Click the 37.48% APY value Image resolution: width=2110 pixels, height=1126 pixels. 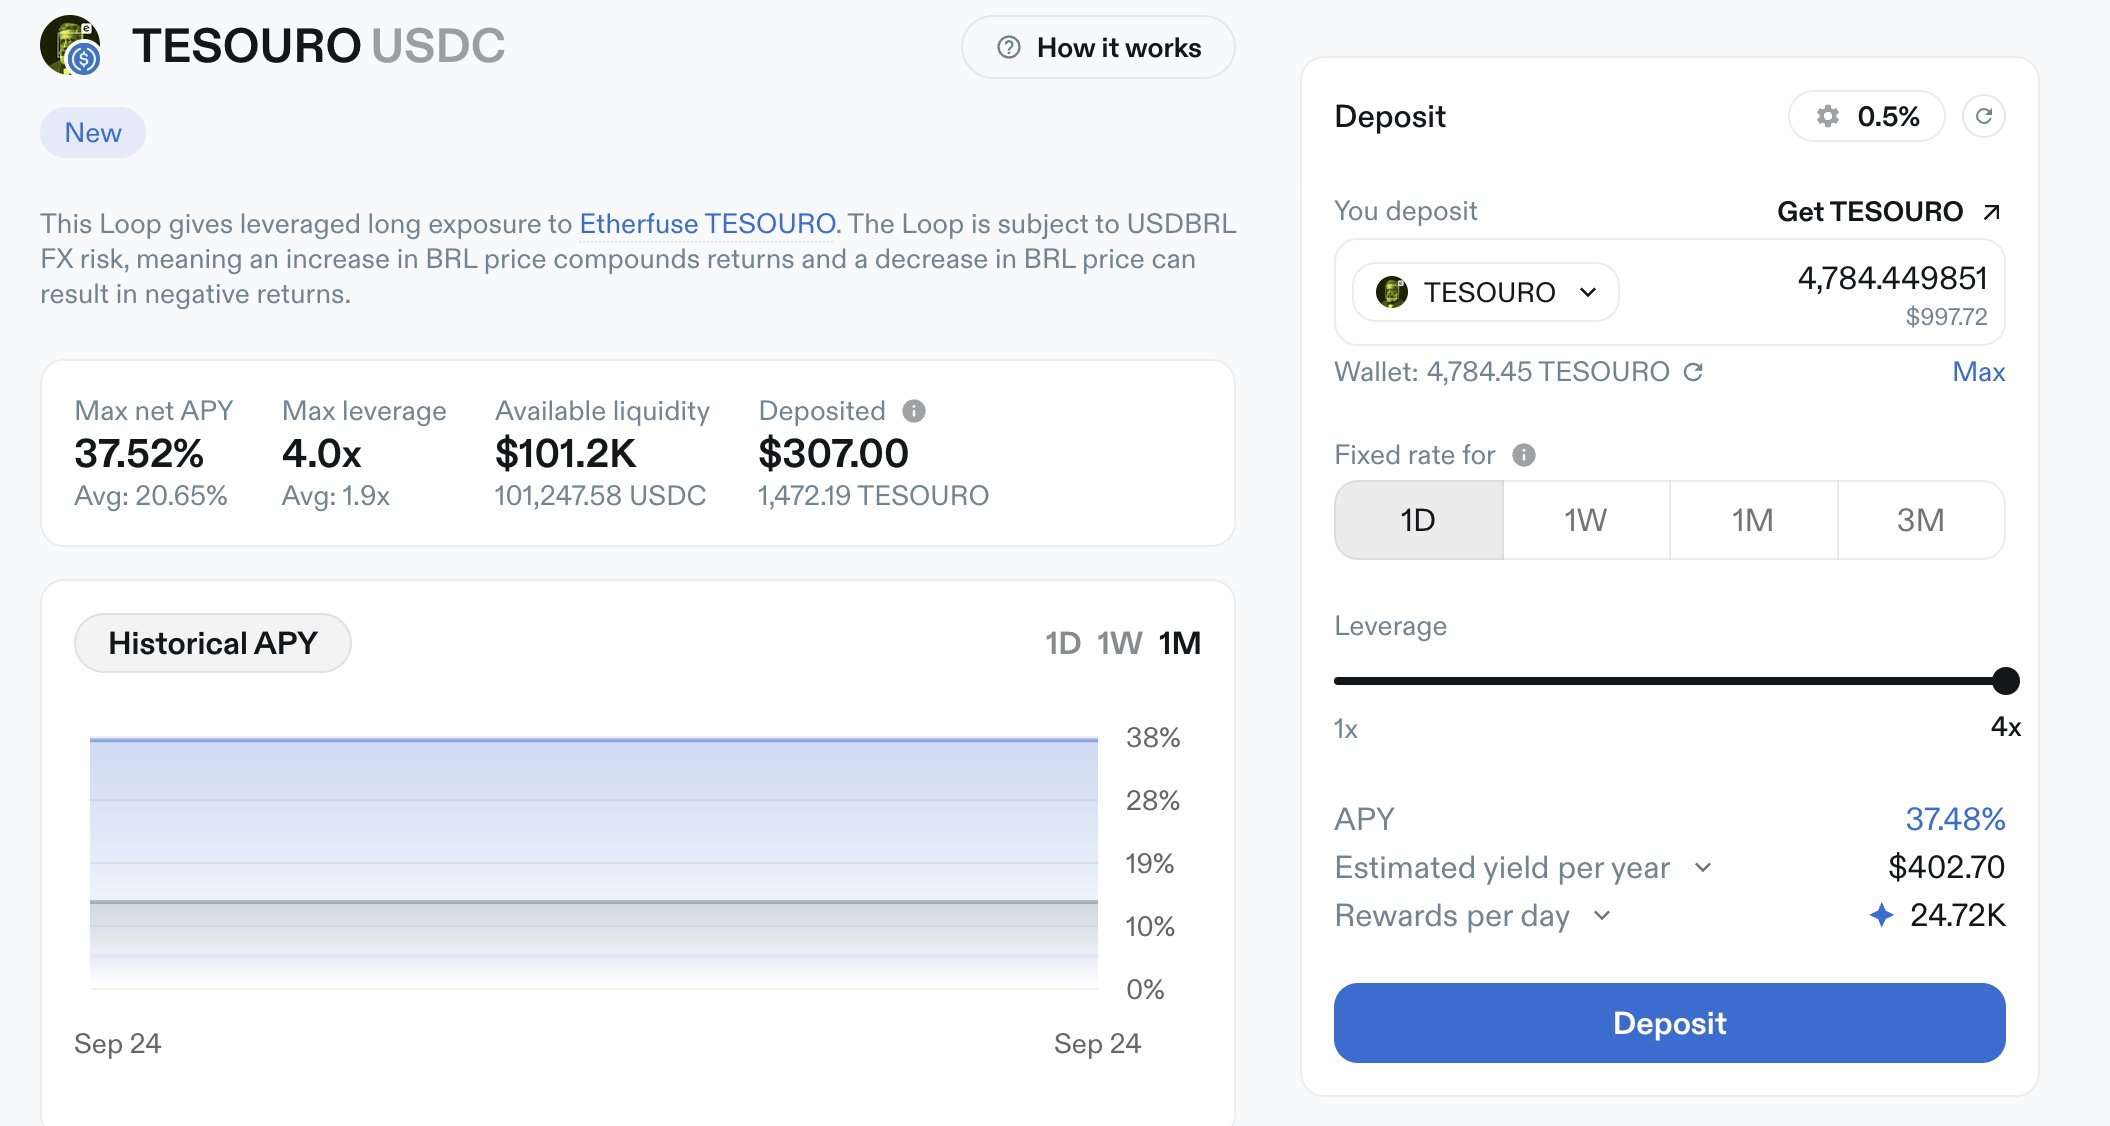[1955, 819]
